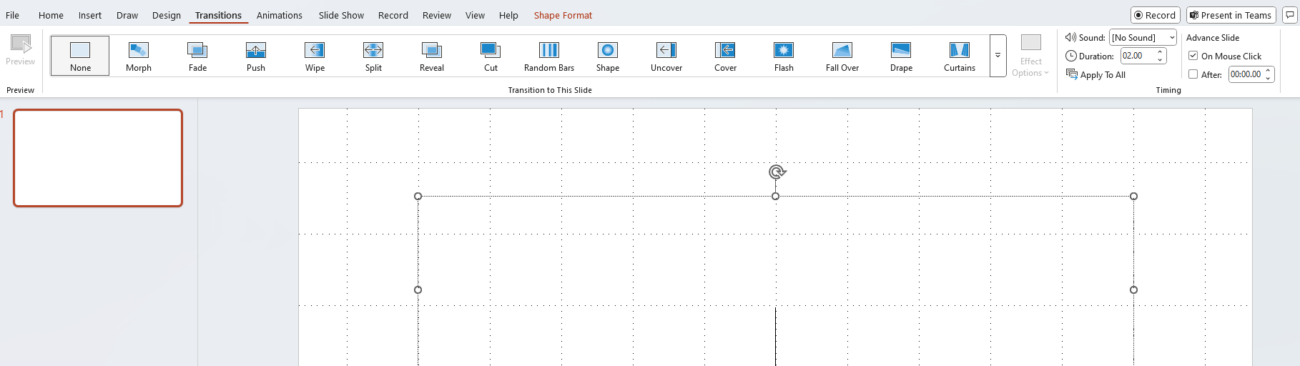
Task: Click the comments speech bubble icon
Action: [1290, 15]
